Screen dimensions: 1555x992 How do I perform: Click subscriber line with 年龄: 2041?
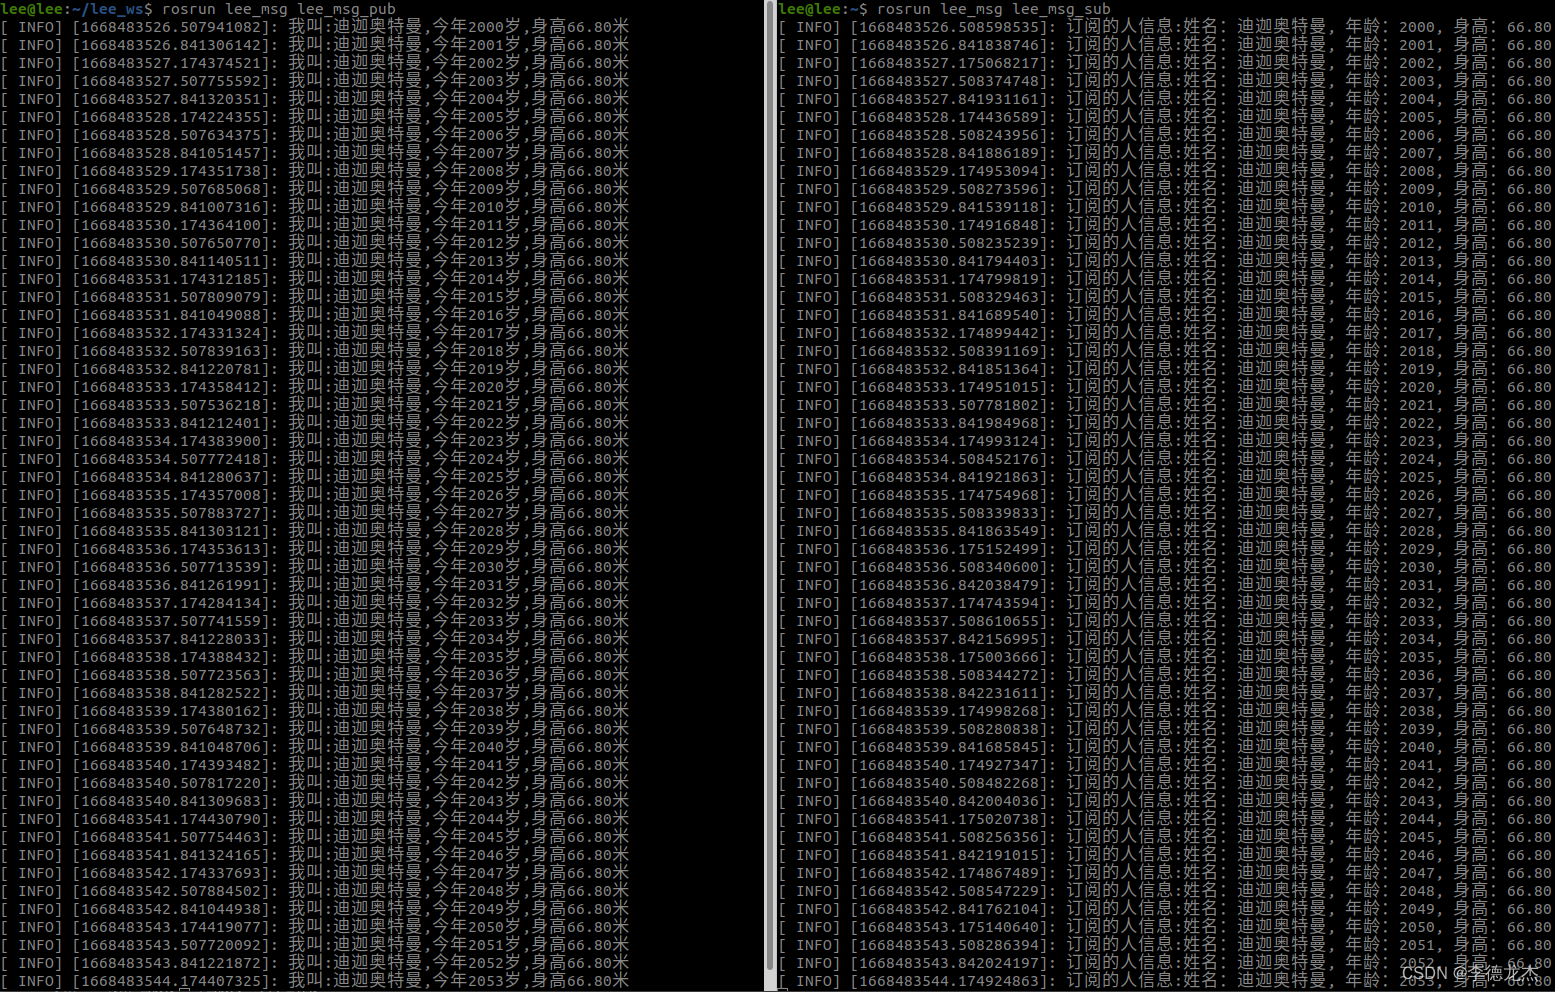click(x=1166, y=765)
